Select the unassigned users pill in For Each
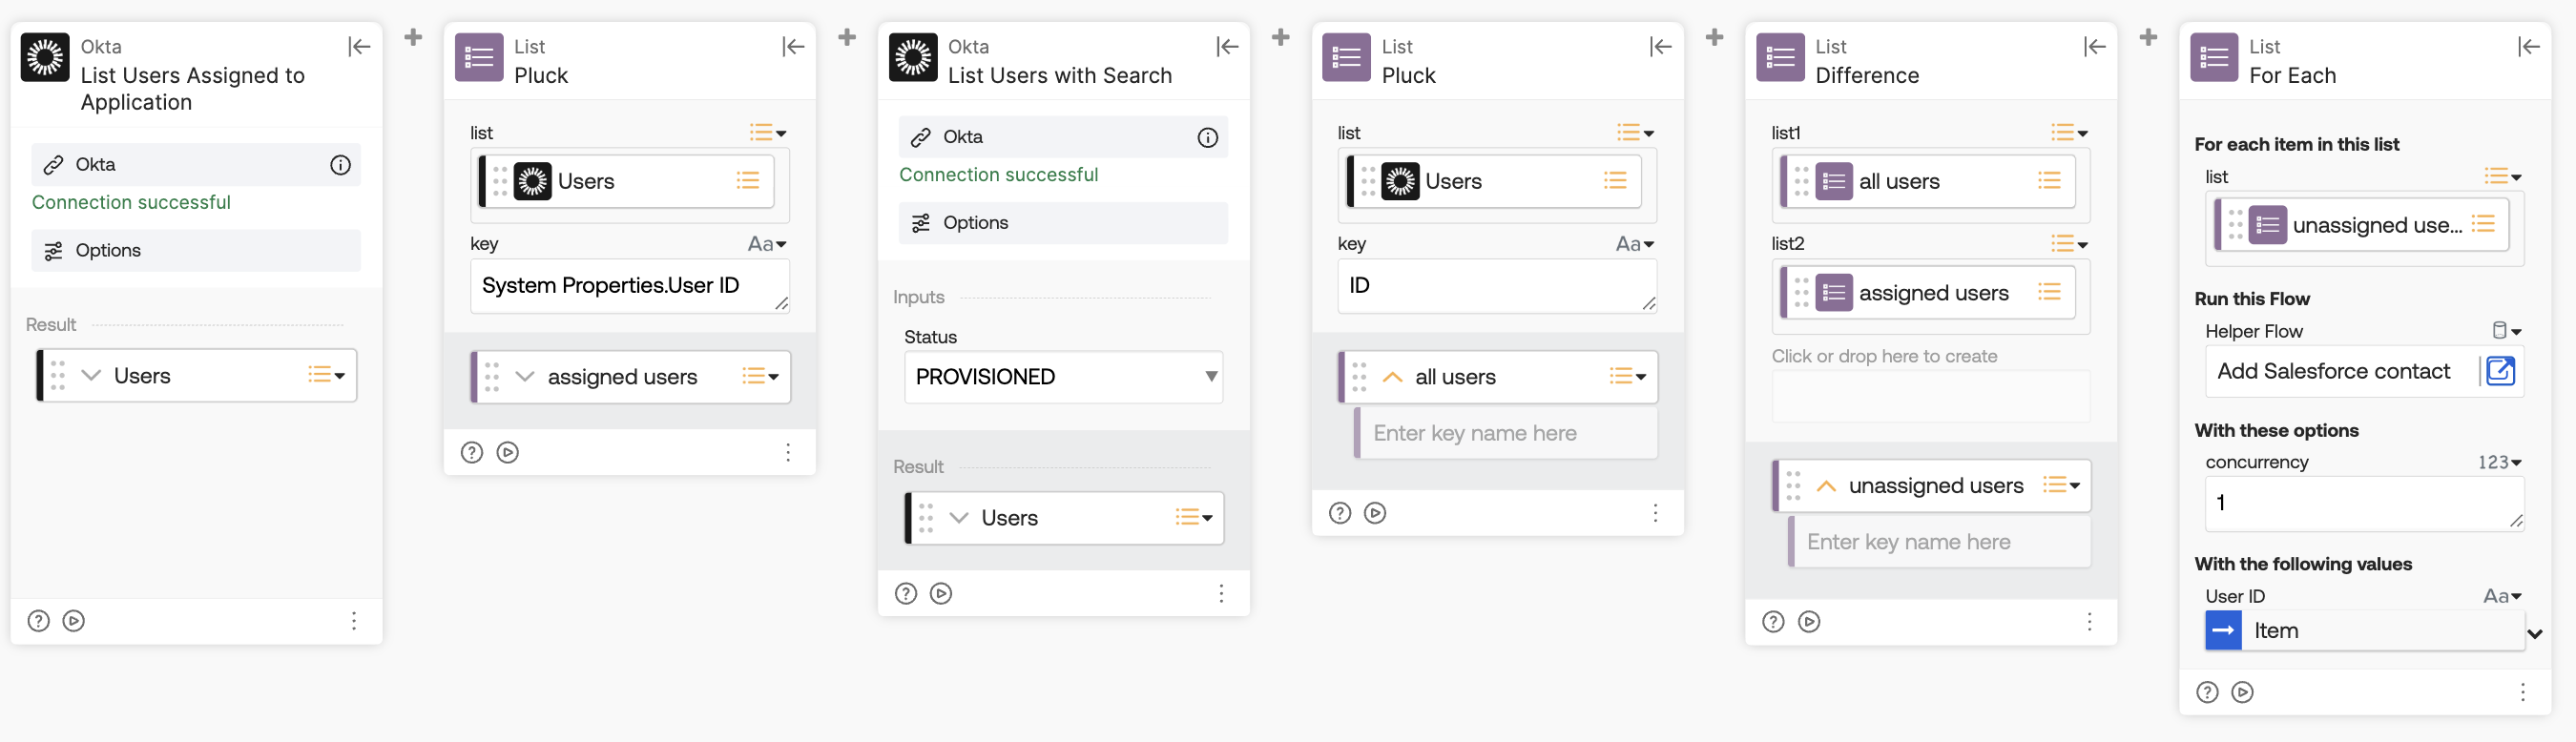The image size is (2576, 742). click(2361, 225)
